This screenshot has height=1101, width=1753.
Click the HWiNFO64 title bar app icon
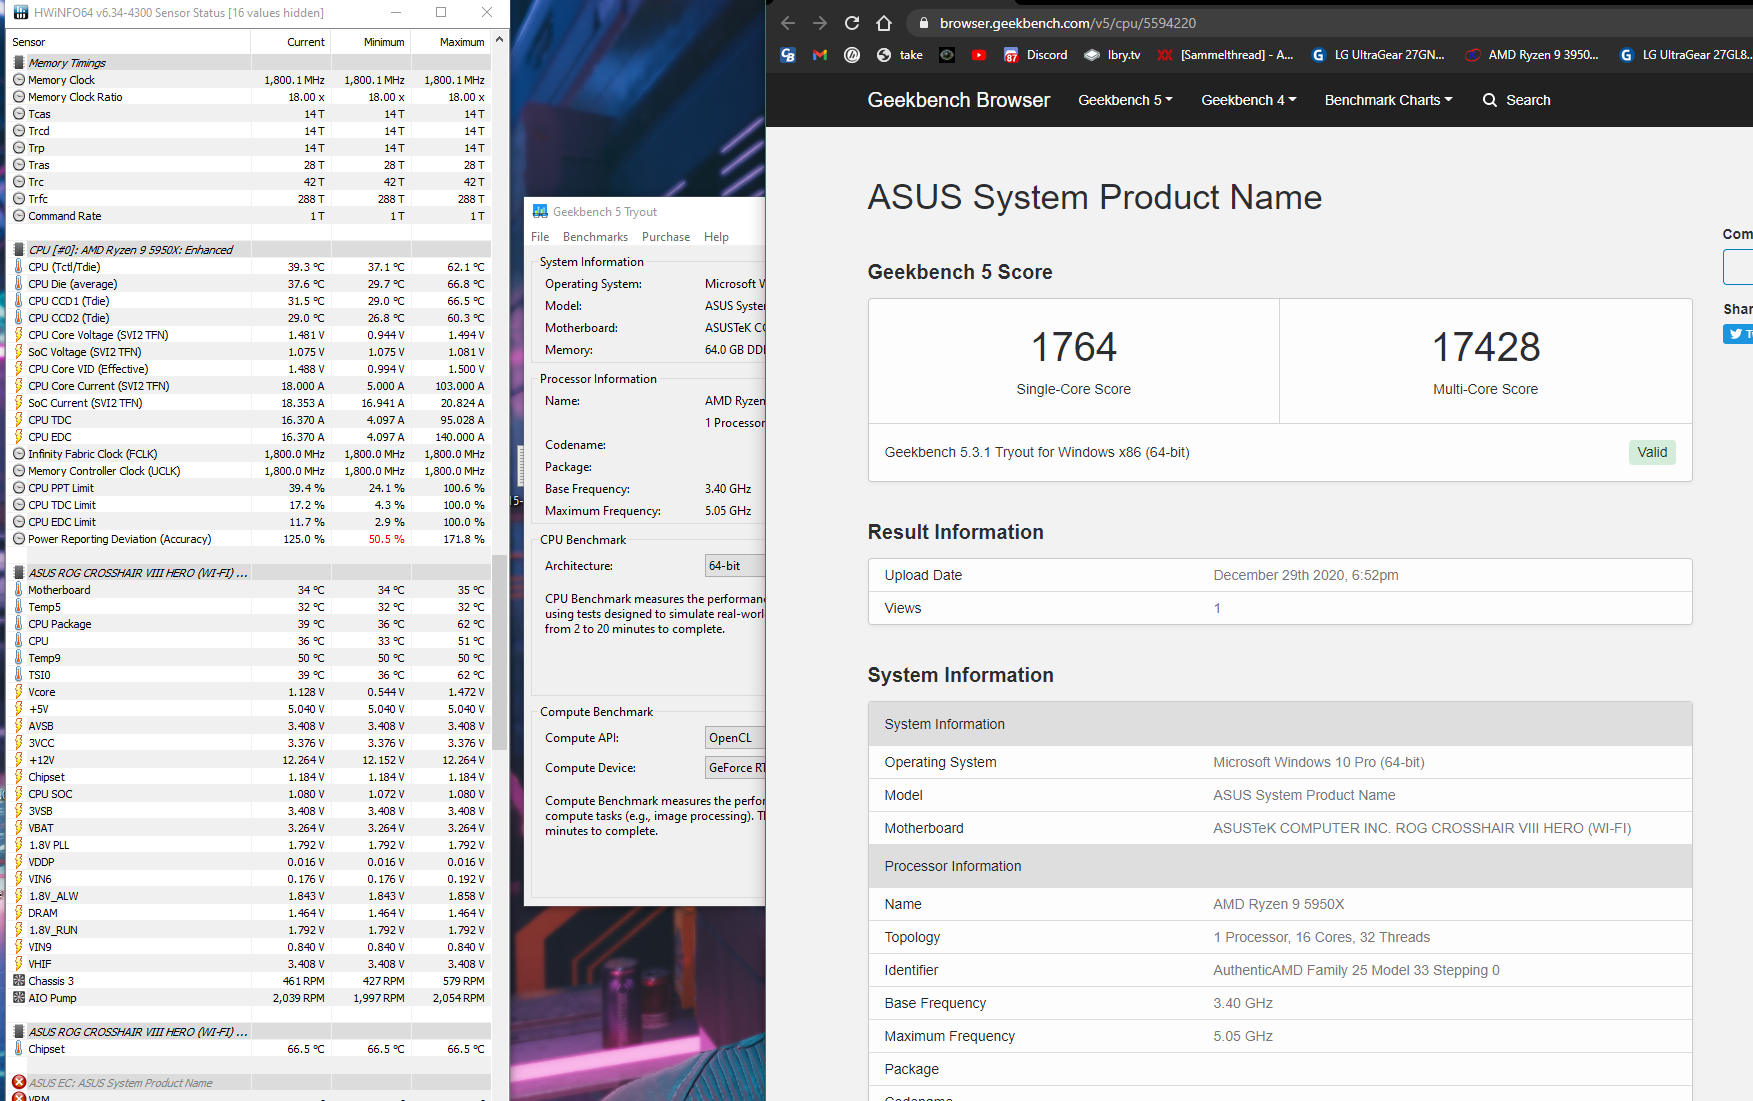click(x=20, y=13)
